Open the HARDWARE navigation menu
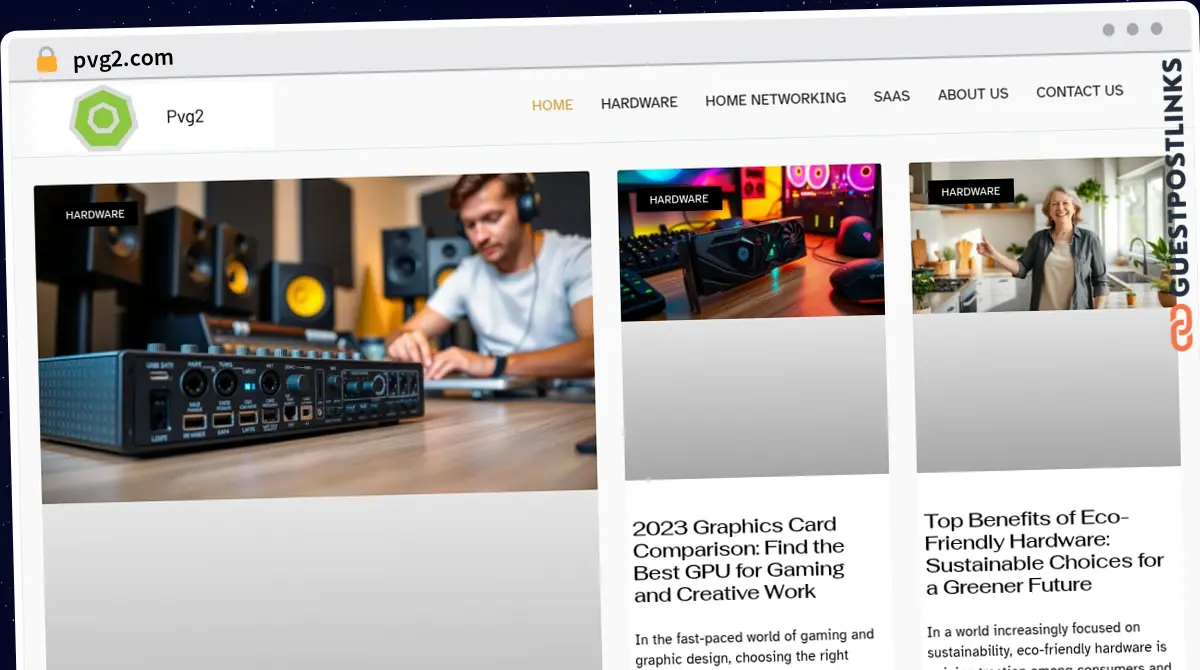Image resolution: width=1200 pixels, height=670 pixels. (x=639, y=103)
